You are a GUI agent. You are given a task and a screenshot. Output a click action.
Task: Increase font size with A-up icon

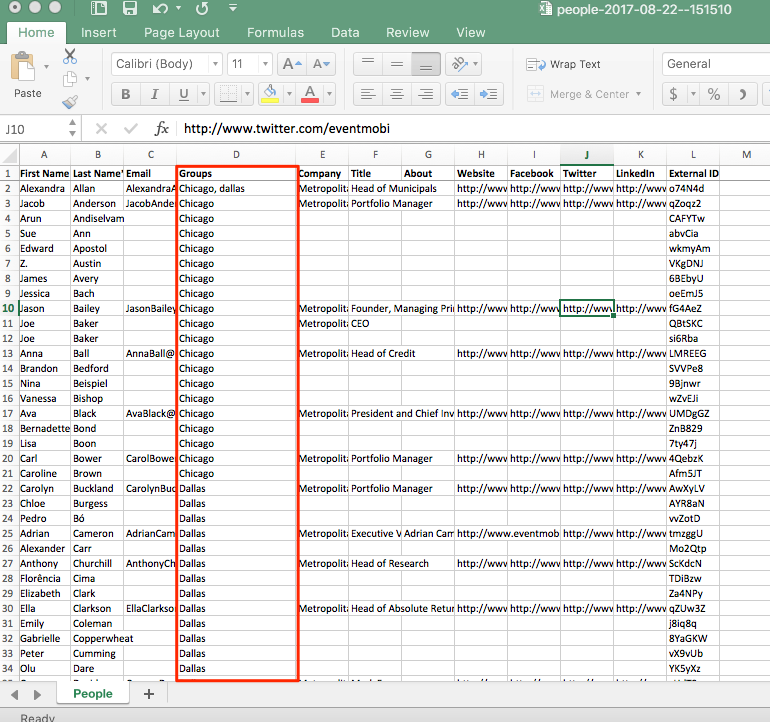292,64
